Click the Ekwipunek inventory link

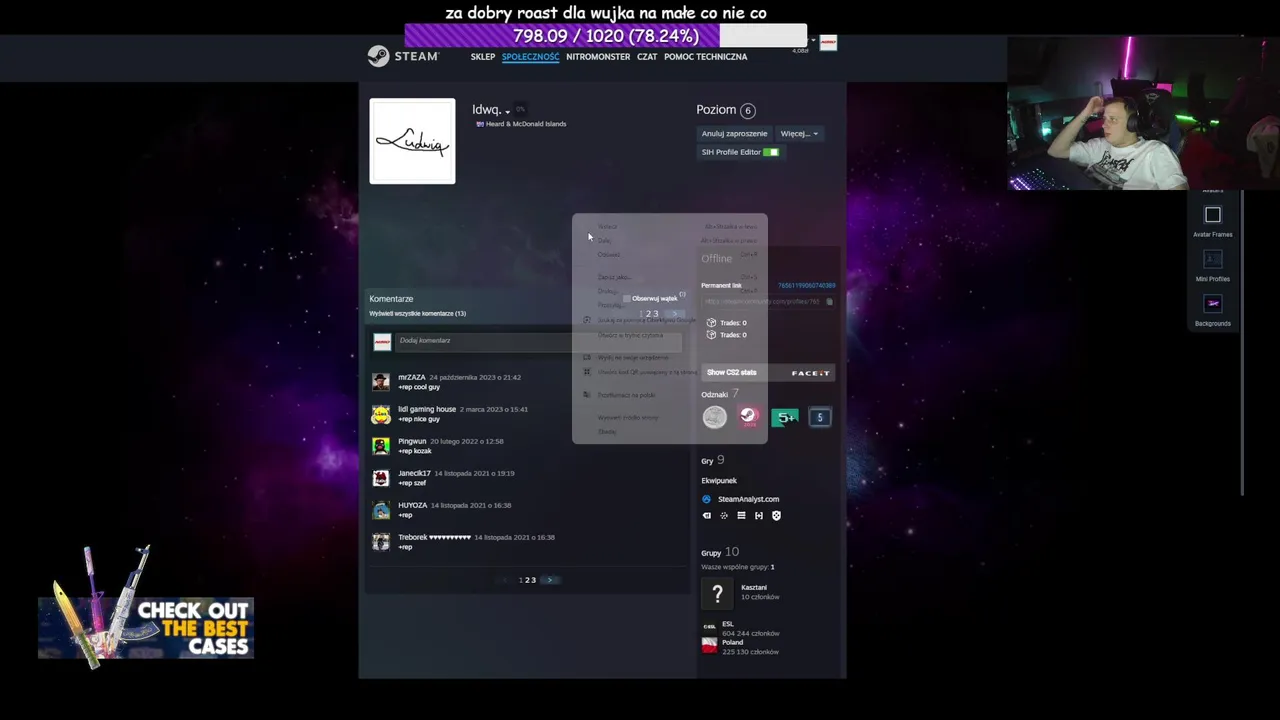[719, 481]
